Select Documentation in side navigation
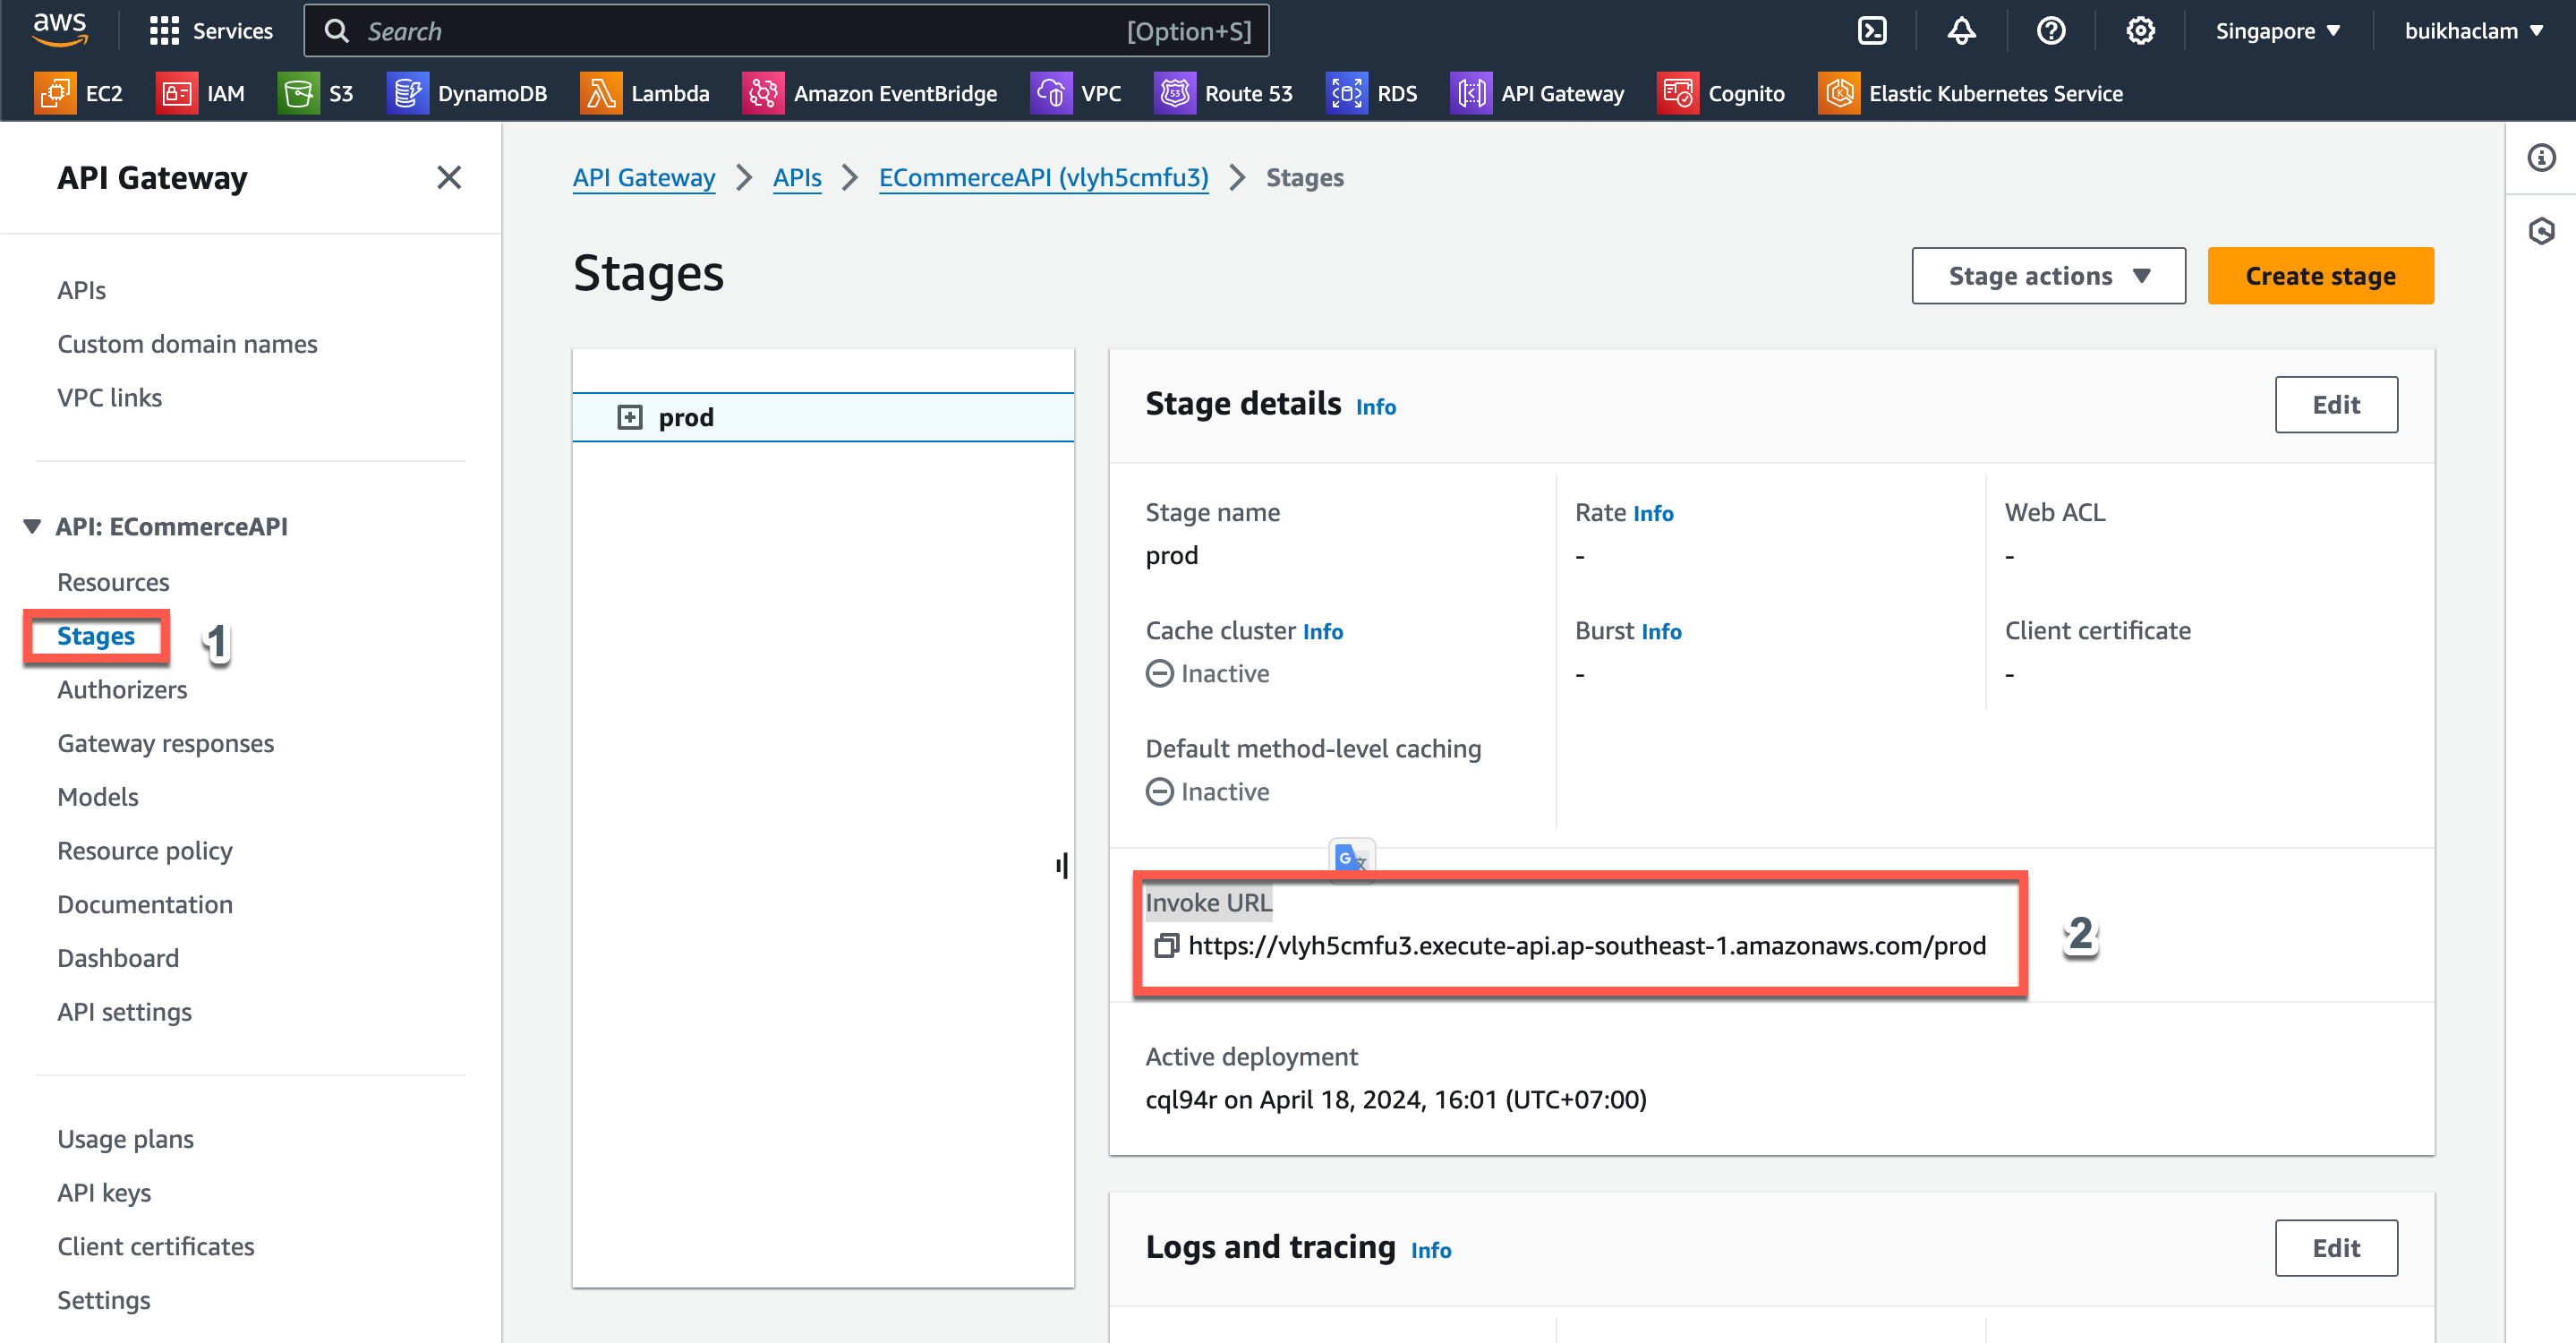Viewport: 2576px width, 1343px height. coord(145,905)
